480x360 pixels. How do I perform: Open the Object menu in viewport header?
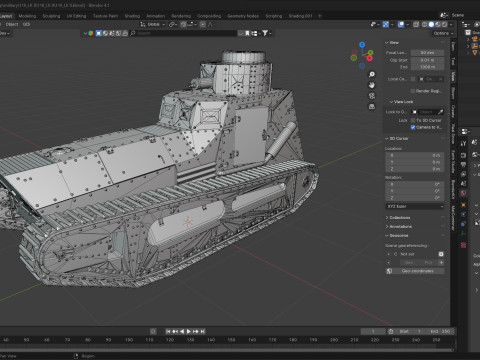pos(12,24)
